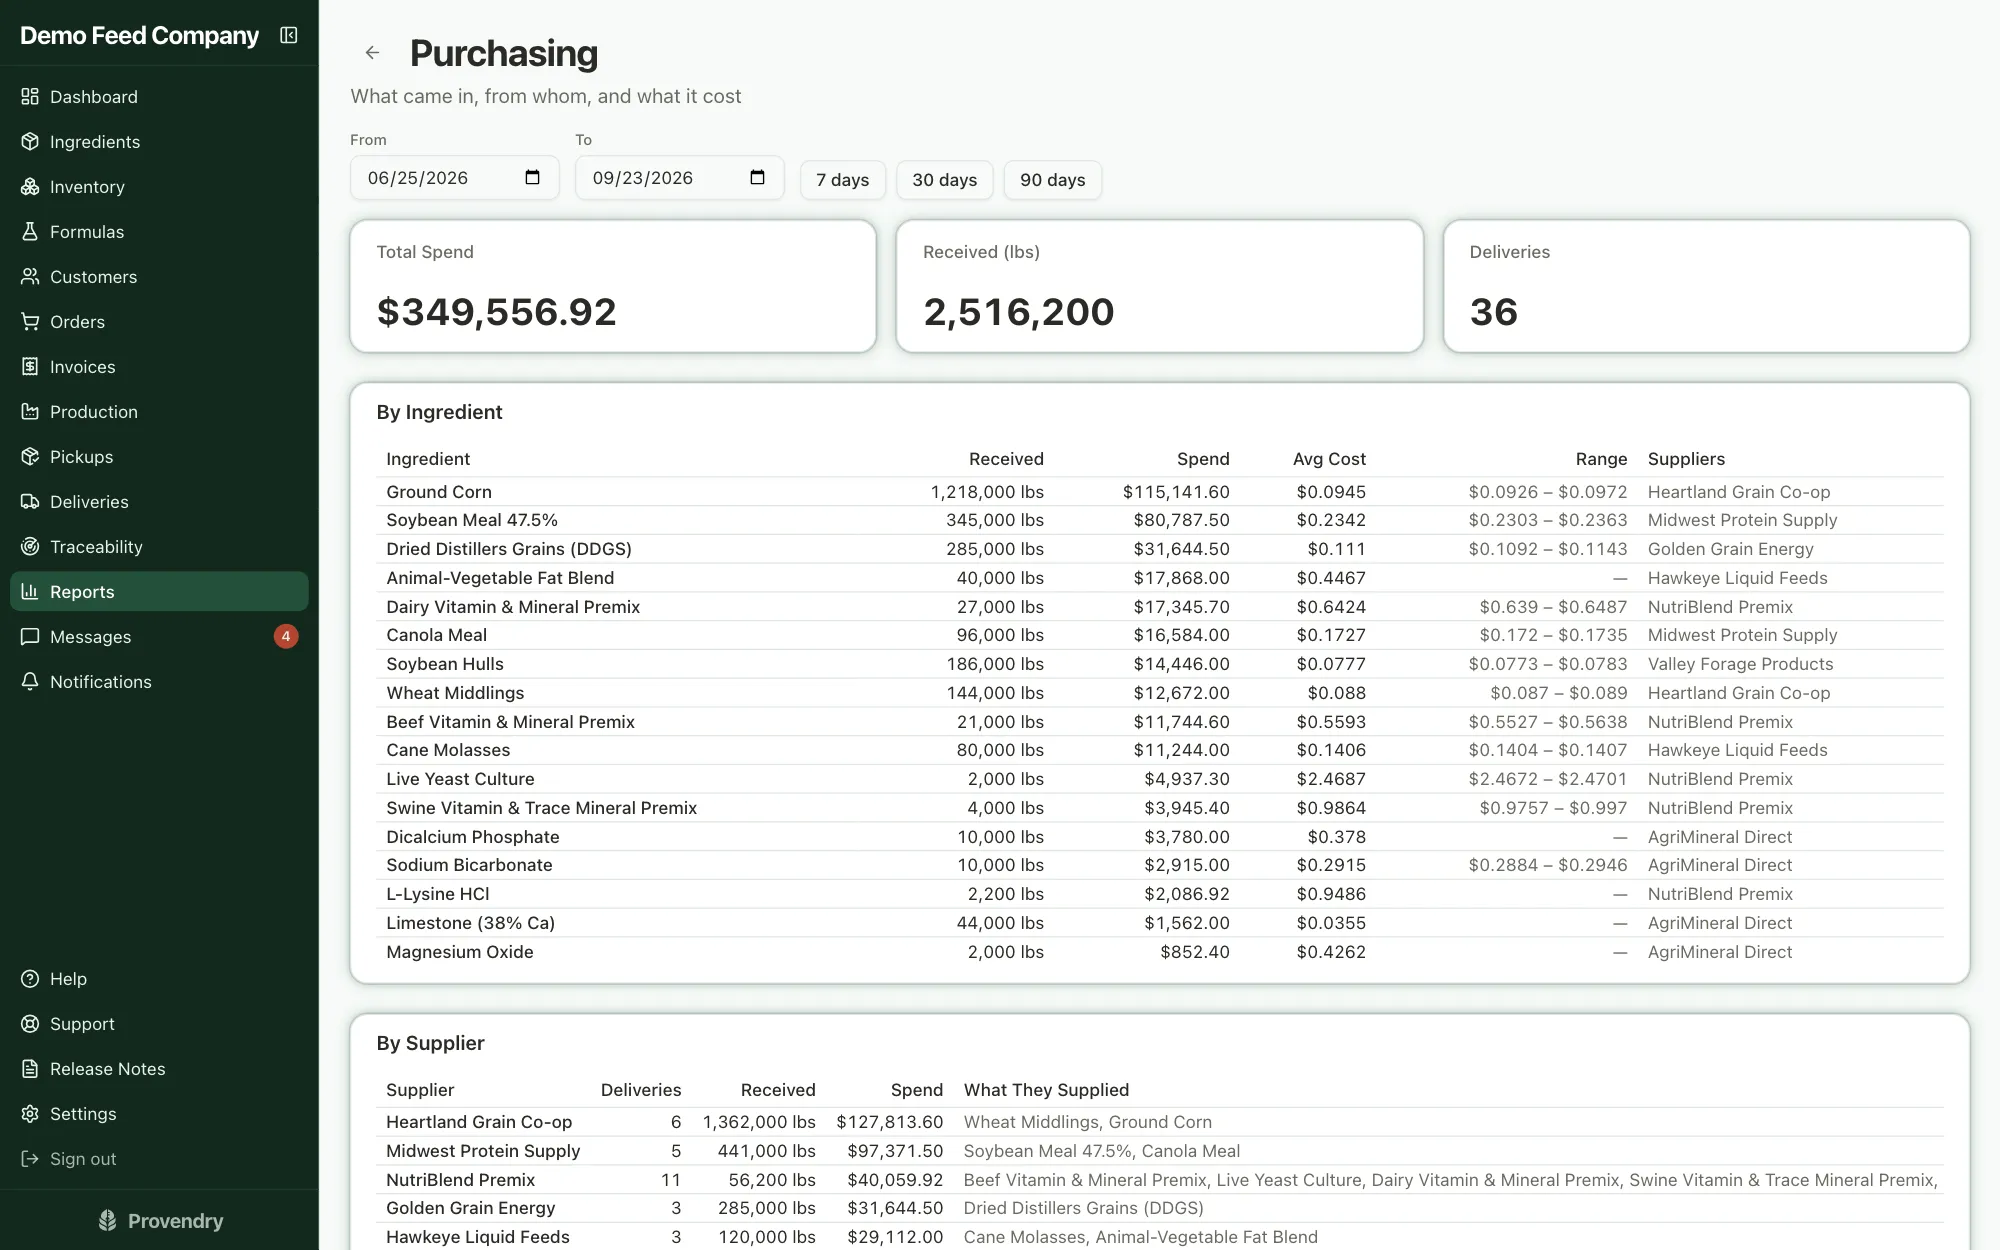Viewport: 2000px width, 1250px height.
Task: Open the From date calendar picker
Action: [x=532, y=177]
